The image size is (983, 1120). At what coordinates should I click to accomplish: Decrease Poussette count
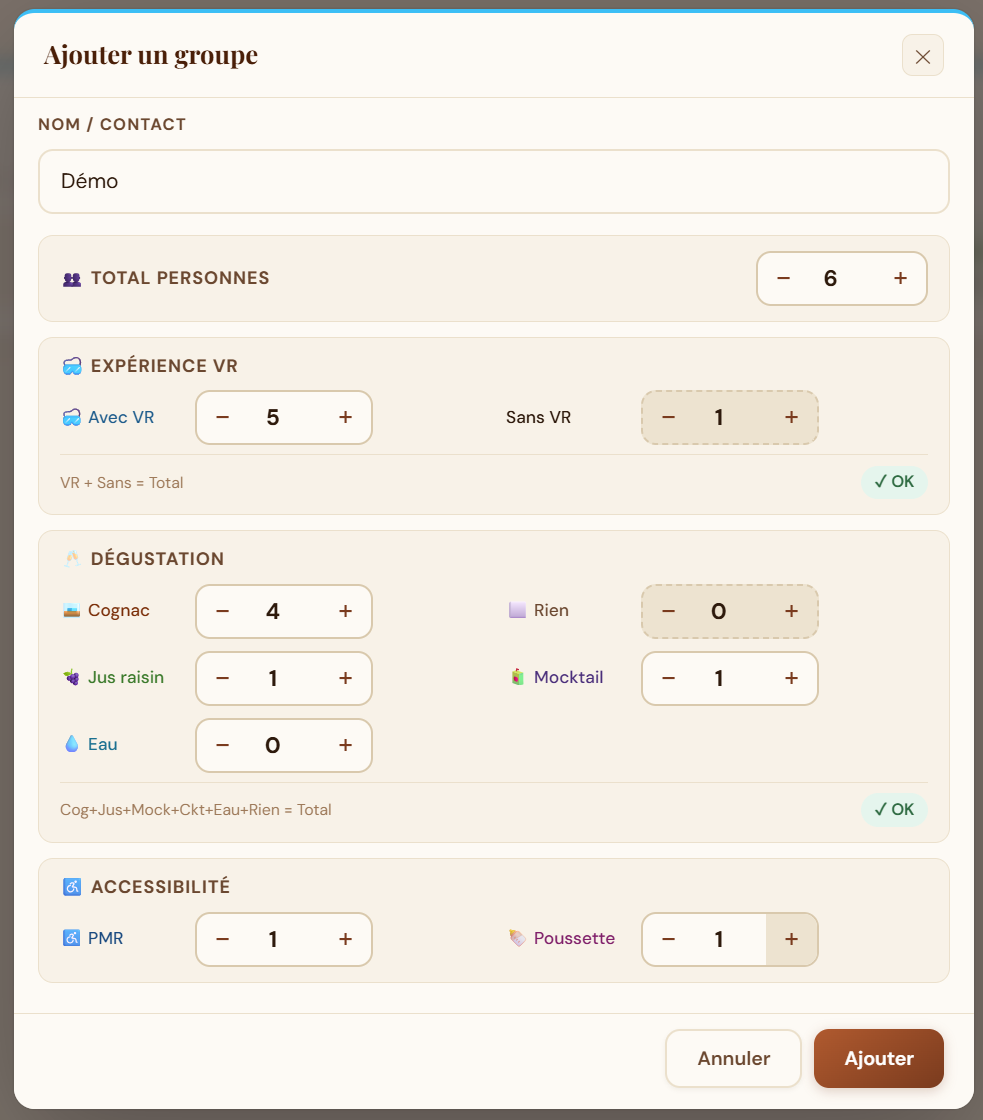point(668,939)
